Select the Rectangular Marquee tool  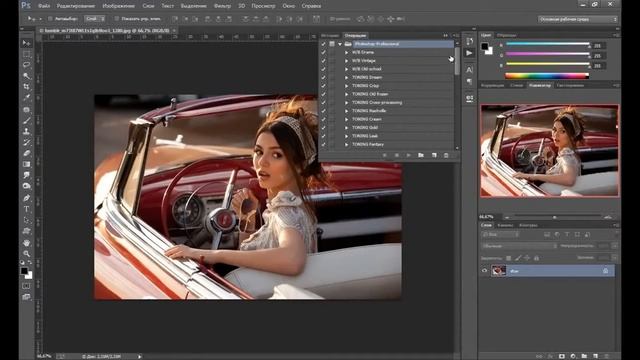pos(27,54)
